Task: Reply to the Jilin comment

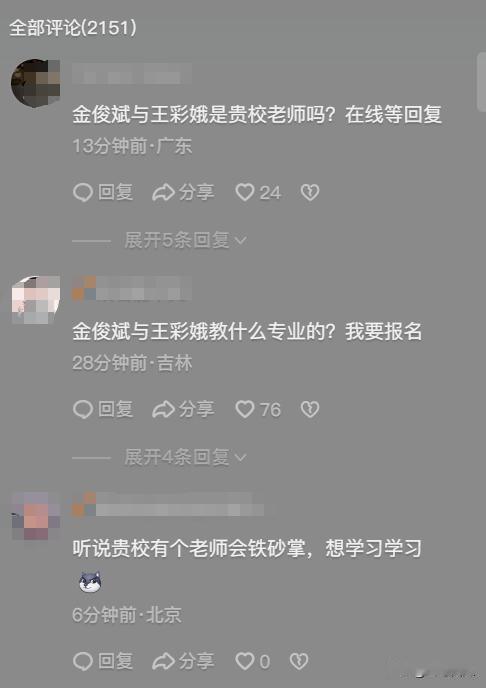Action: click(x=103, y=409)
